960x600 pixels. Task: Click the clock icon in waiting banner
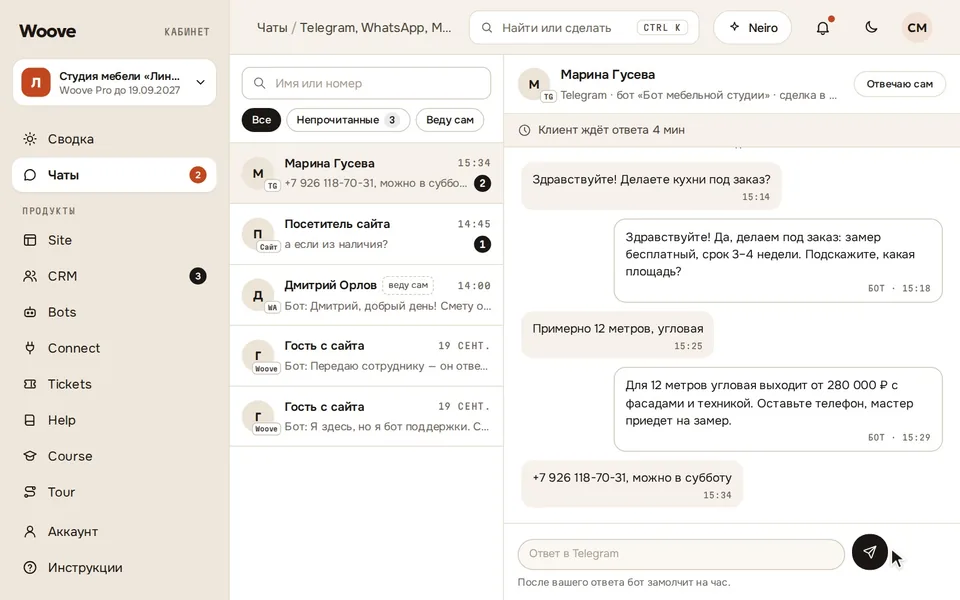pos(524,130)
